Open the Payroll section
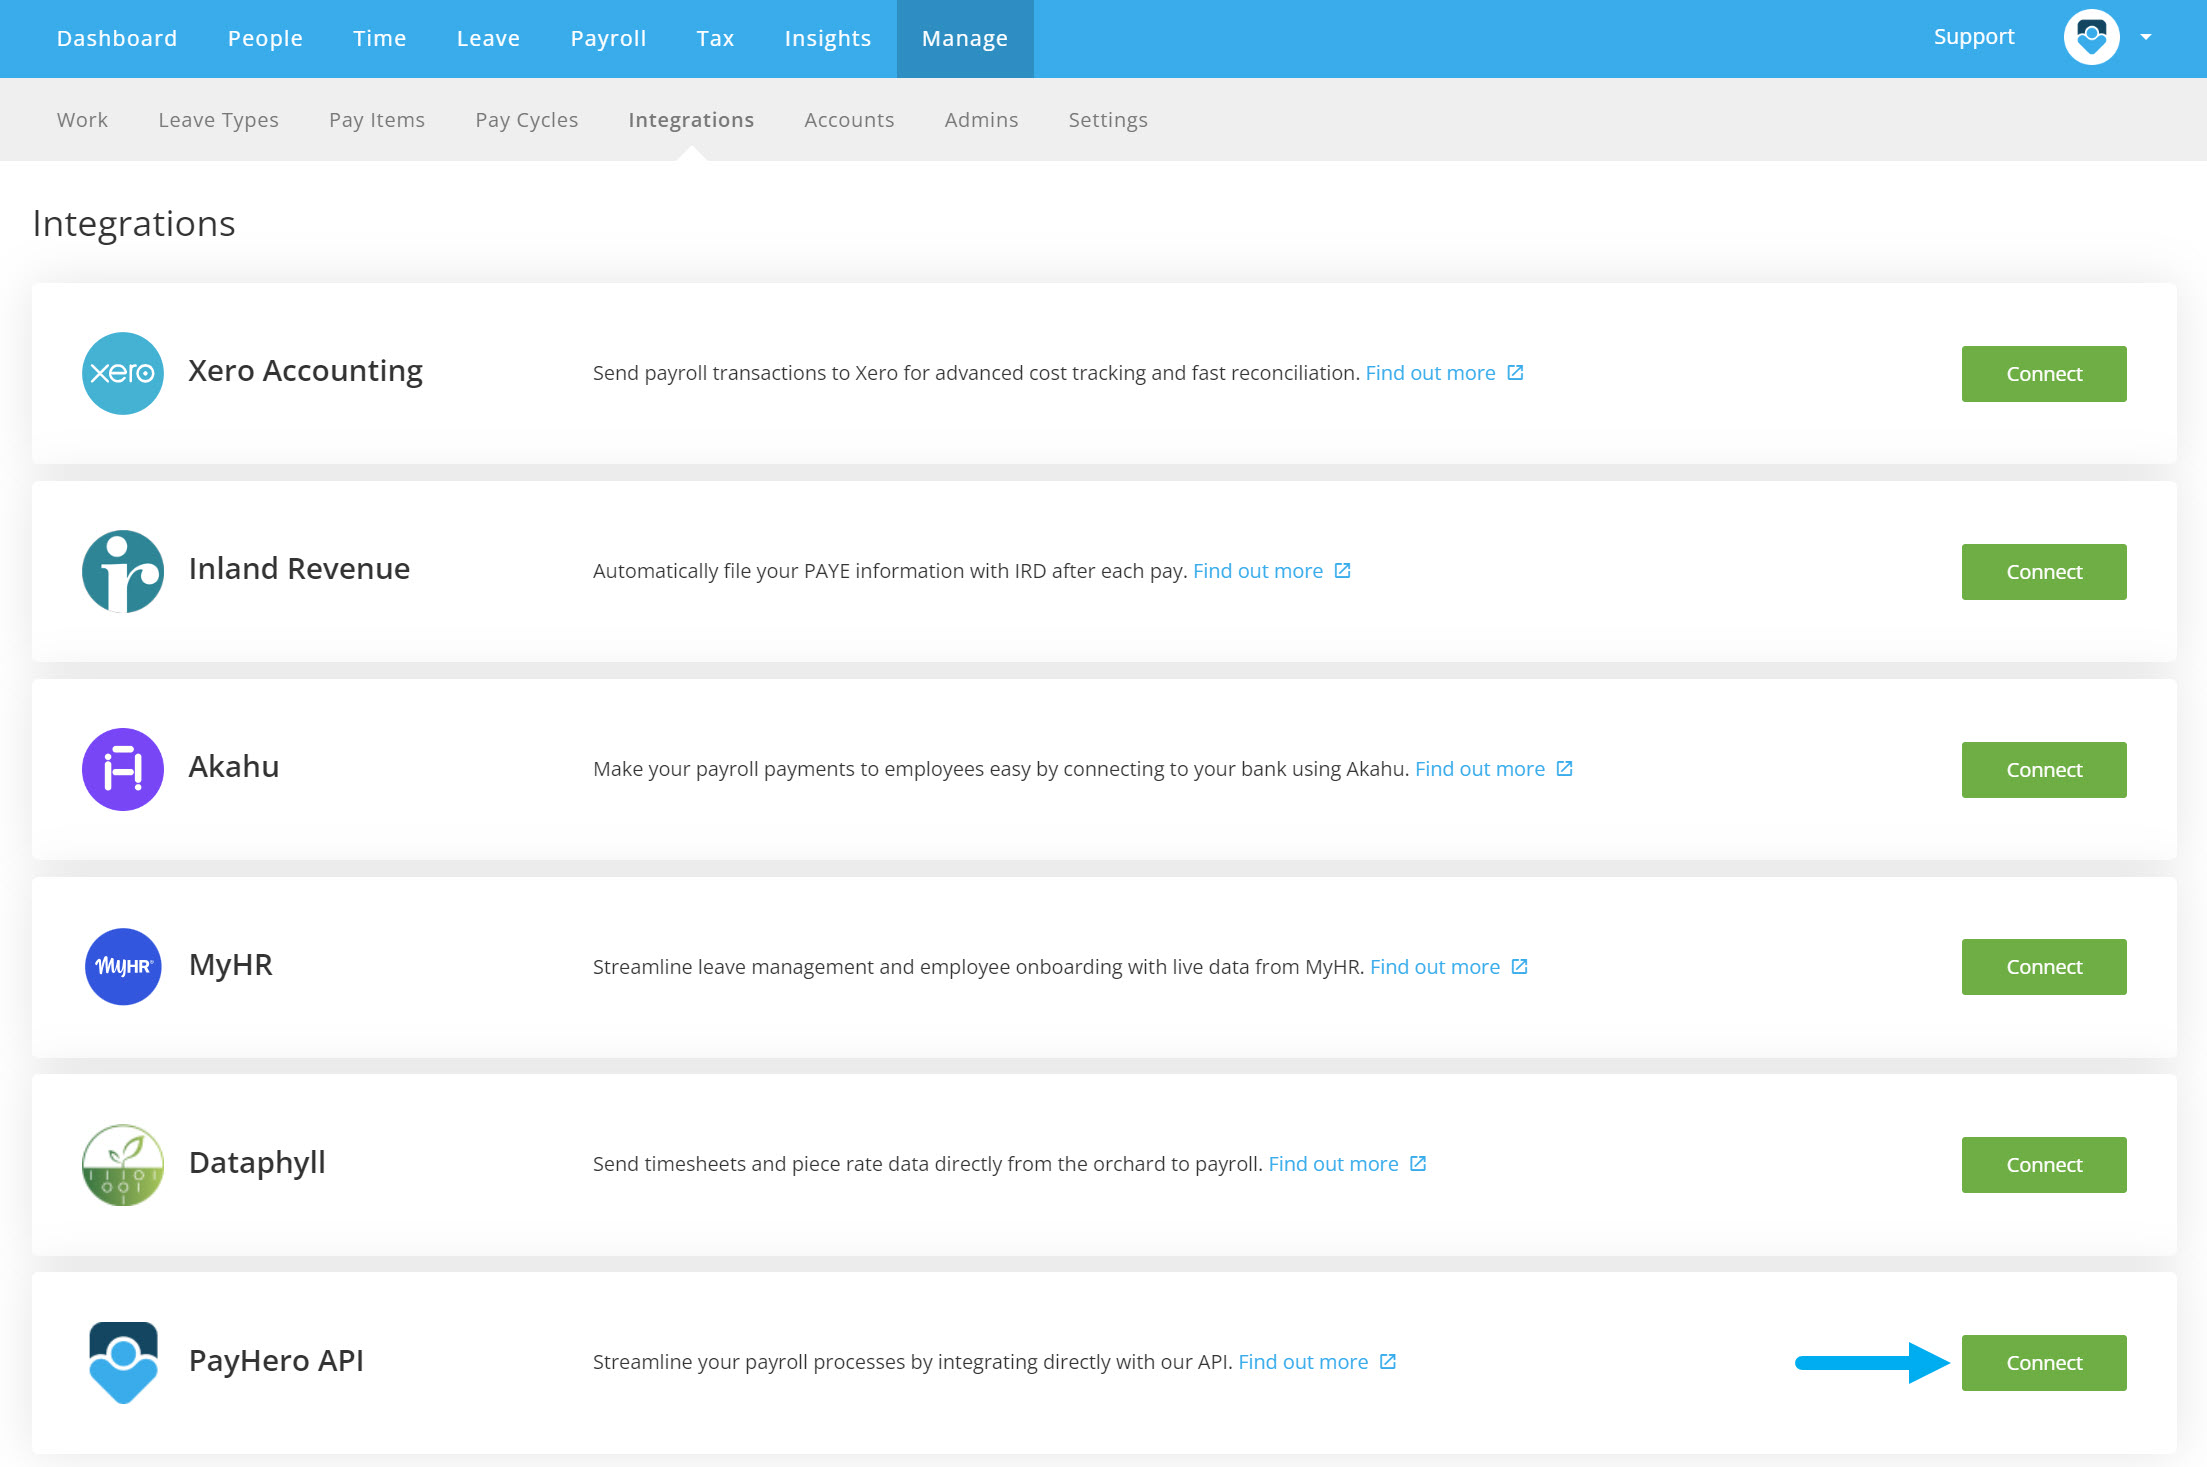Screen dimensions: 2207x1467 point(608,38)
